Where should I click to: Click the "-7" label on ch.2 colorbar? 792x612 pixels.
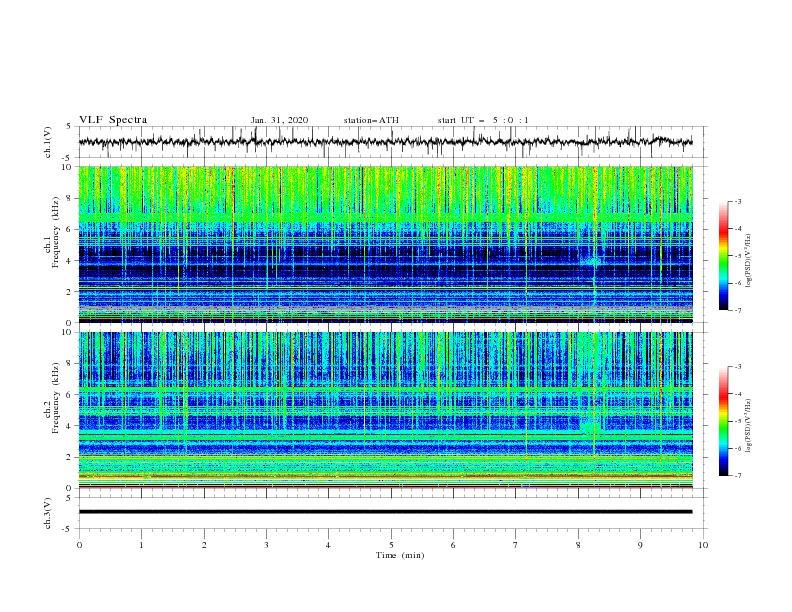pos(737,476)
